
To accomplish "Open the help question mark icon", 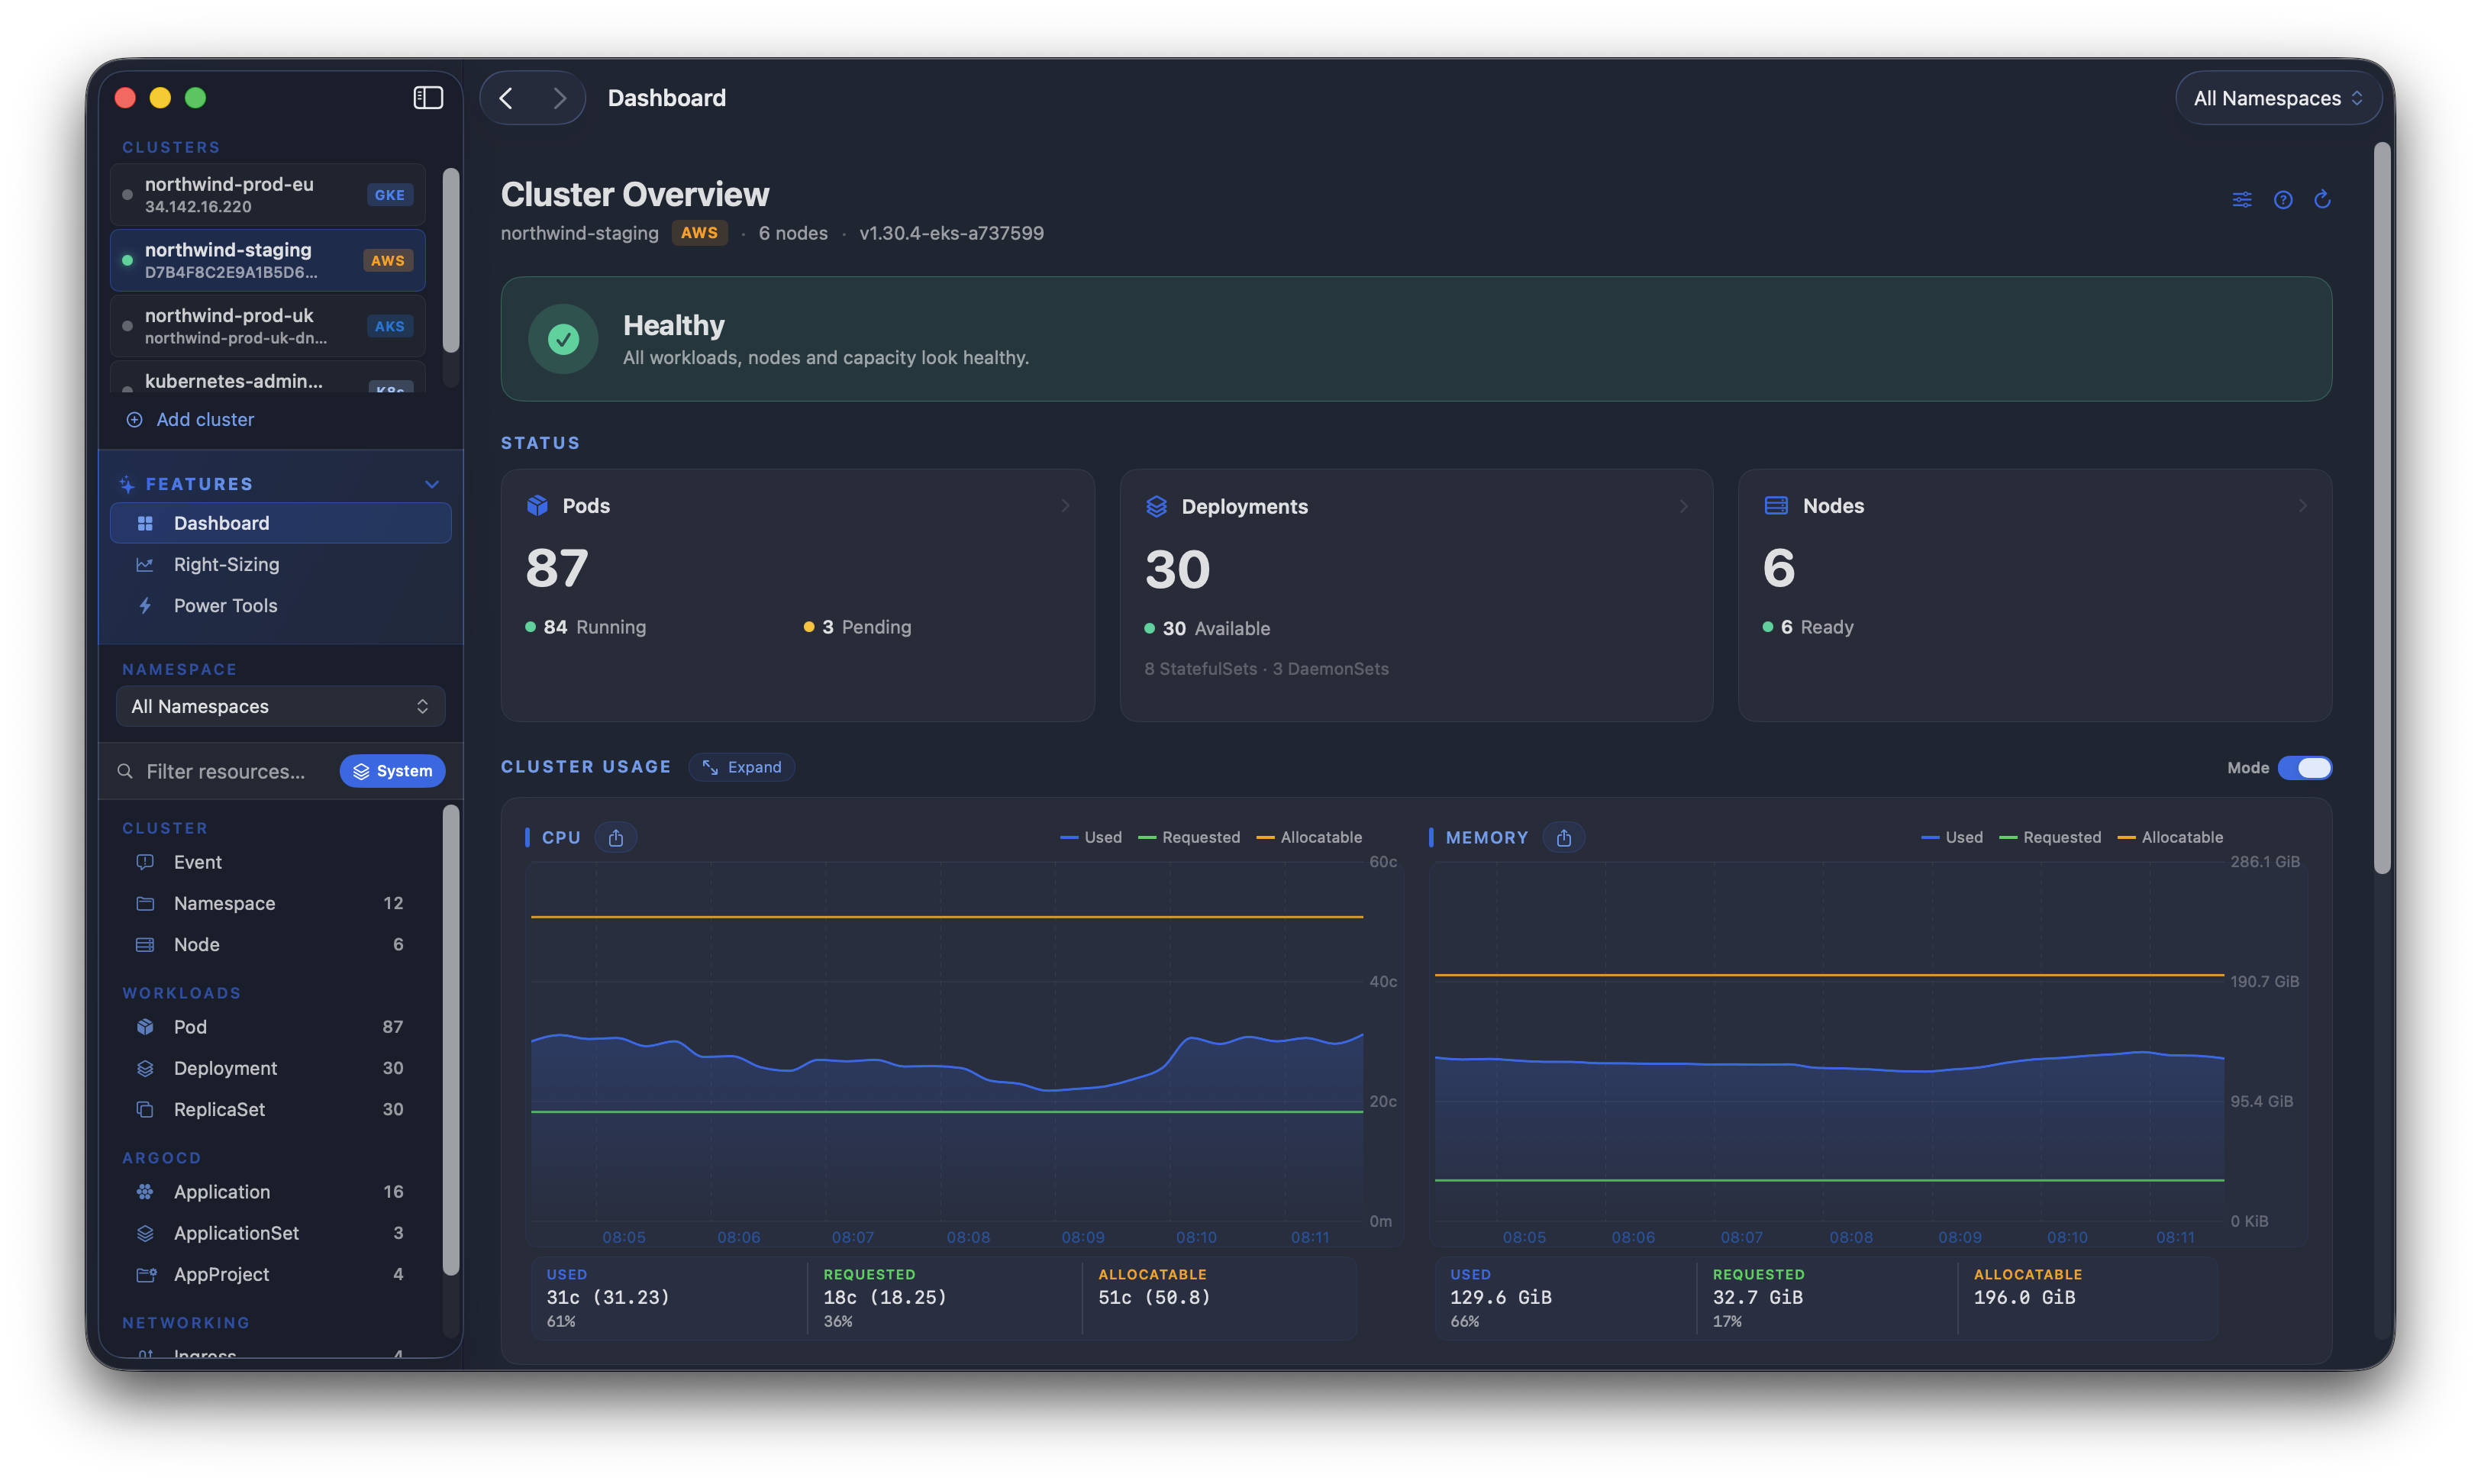I will (x=2283, y=199).
